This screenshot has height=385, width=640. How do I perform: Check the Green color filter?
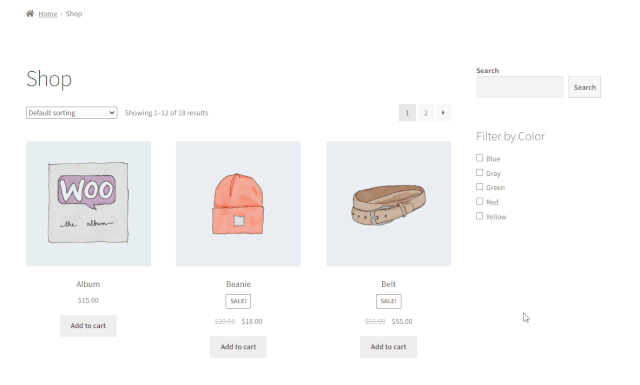pyautogui.click(x=480, y=187)
